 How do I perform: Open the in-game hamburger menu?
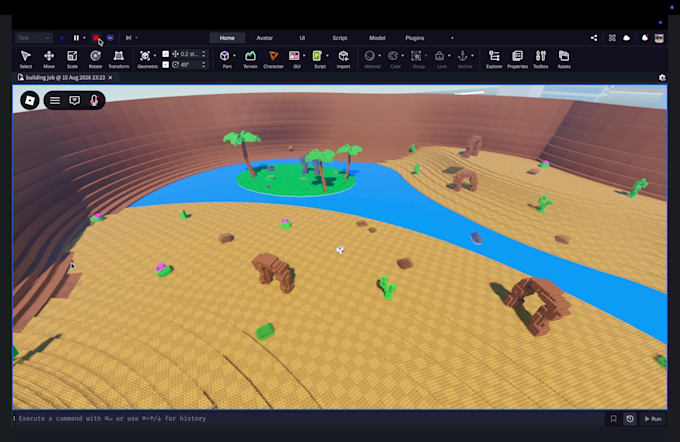55,101
